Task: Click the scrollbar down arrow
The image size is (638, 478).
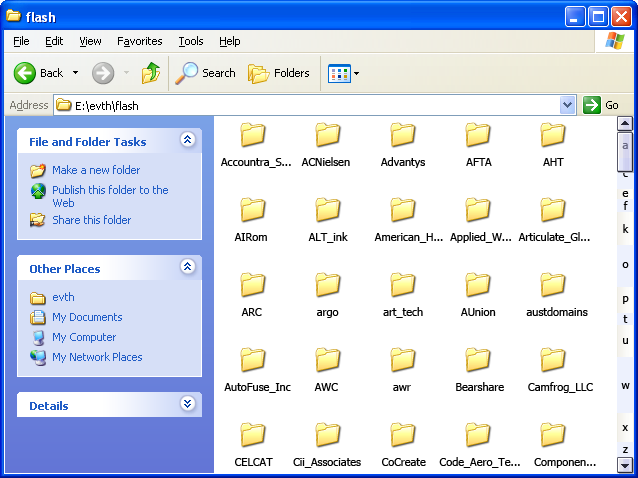Action: pos(625,464)
